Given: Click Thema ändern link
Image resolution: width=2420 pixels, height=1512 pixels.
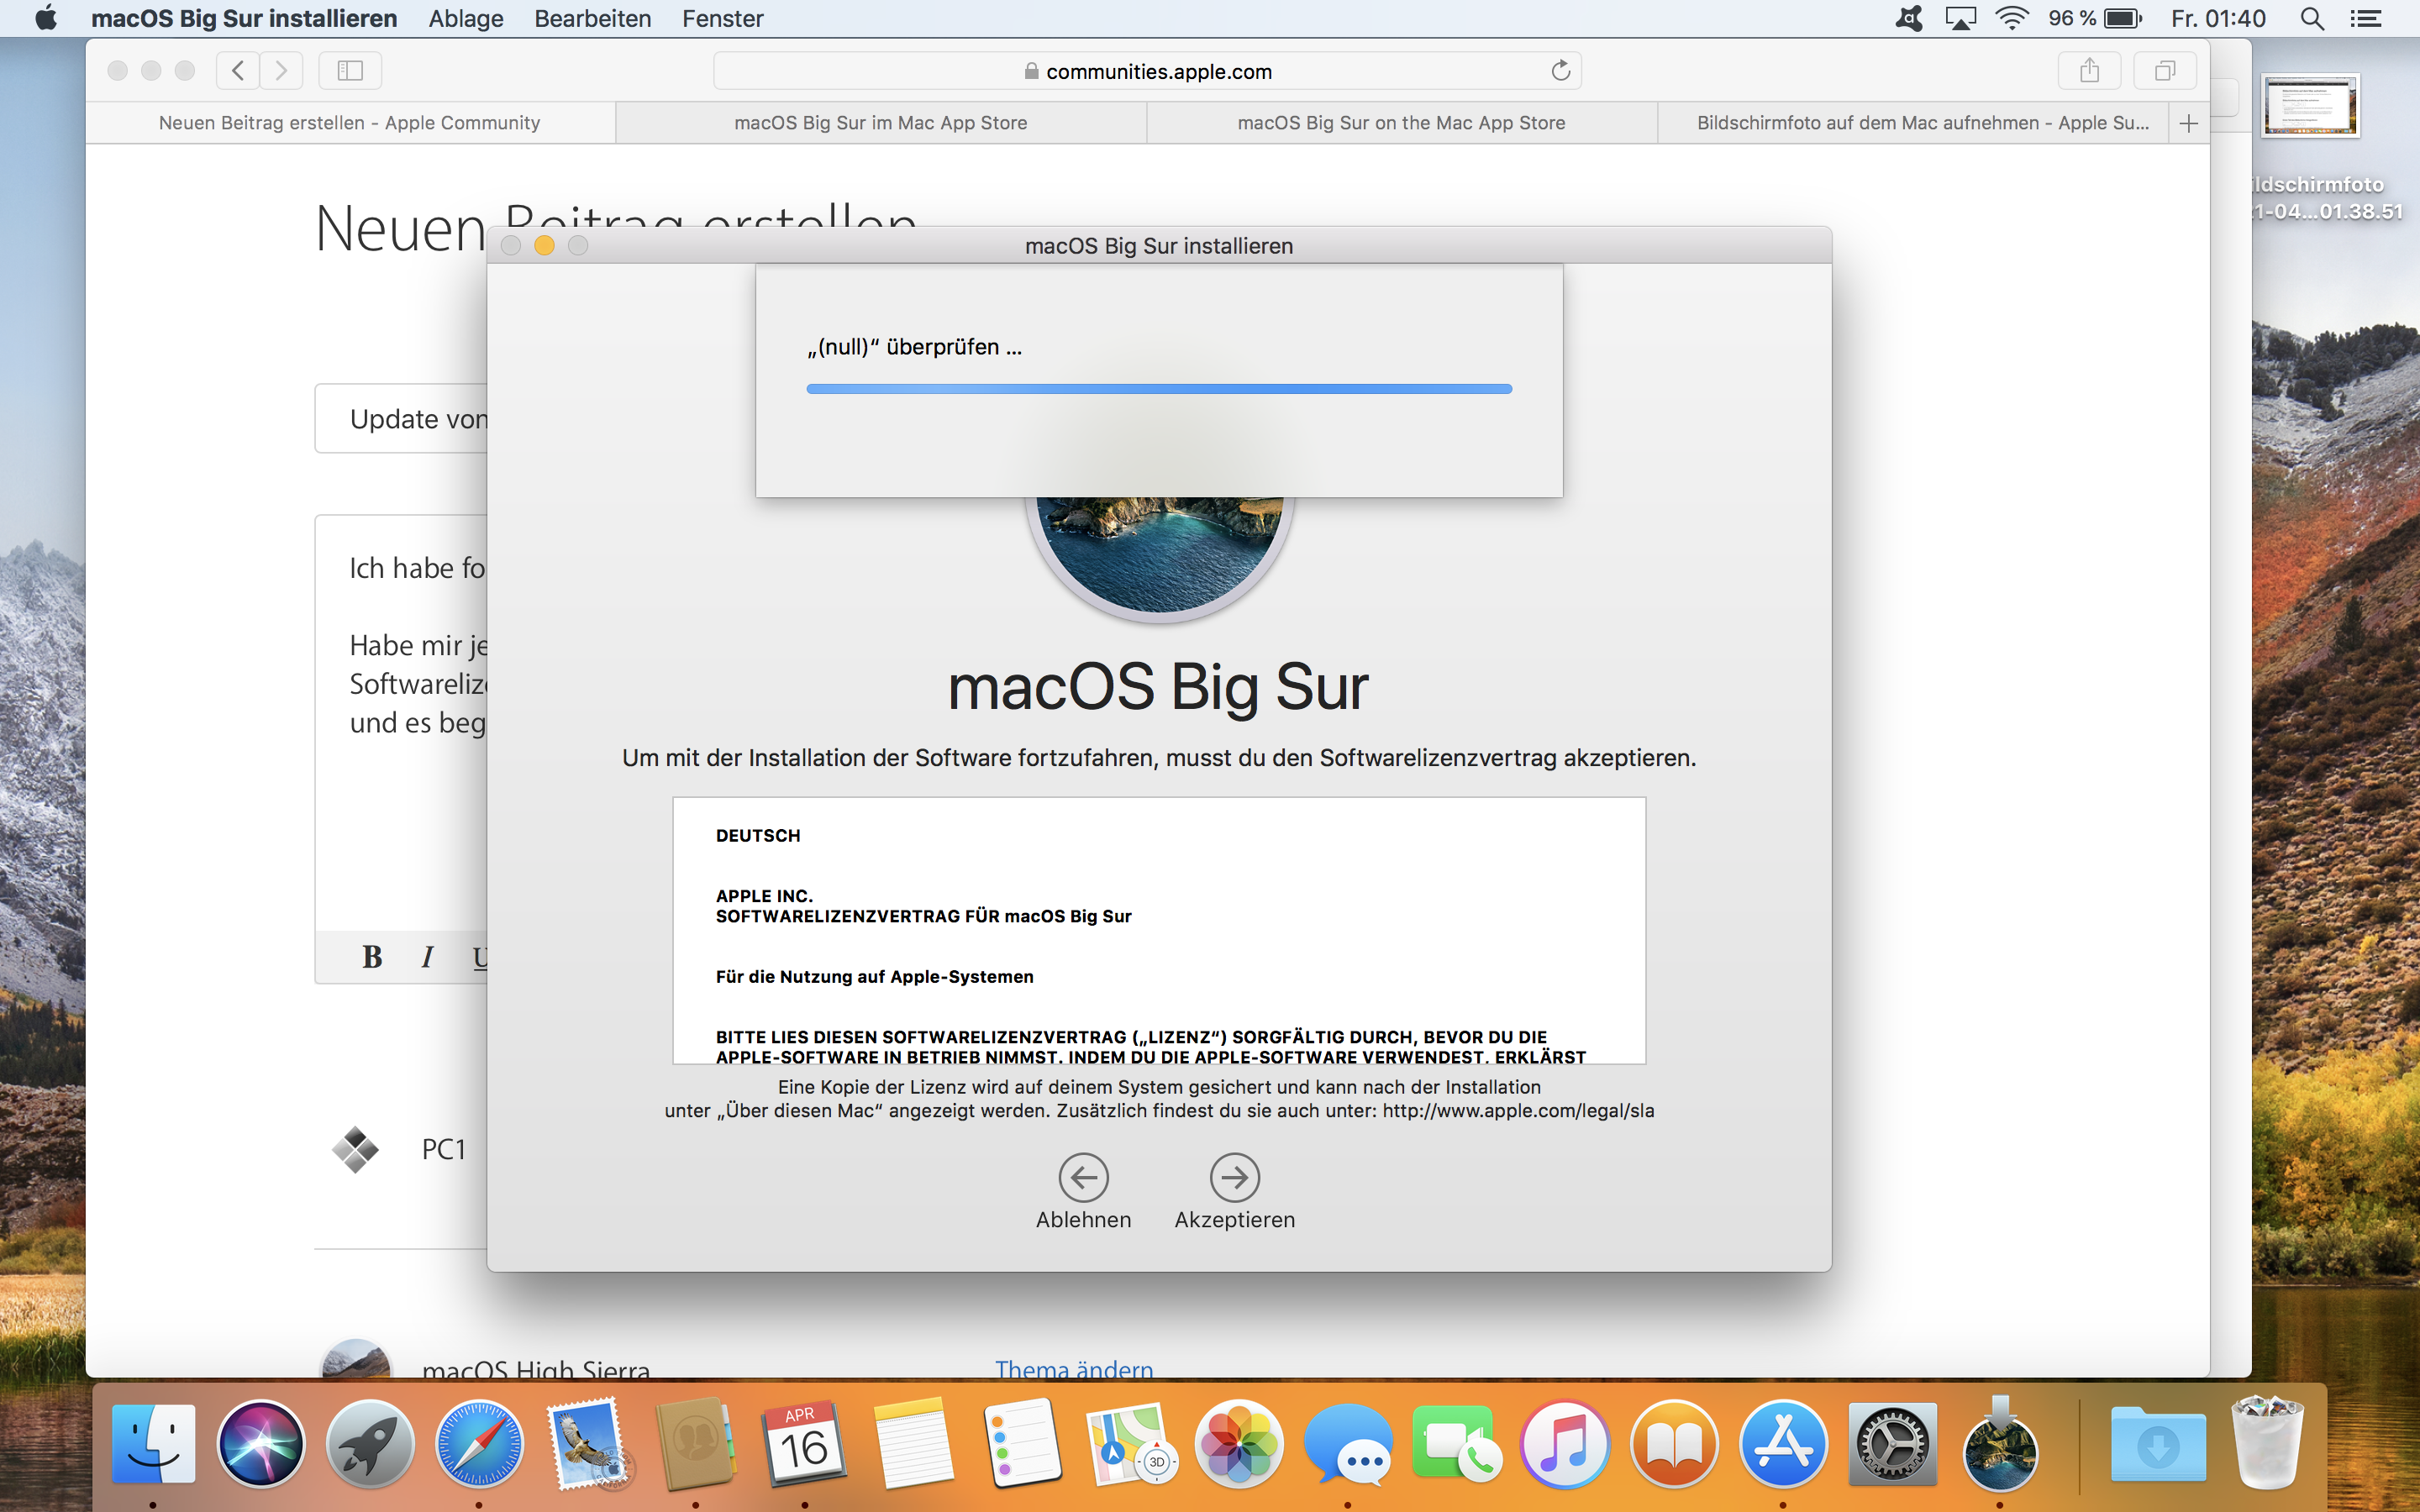Looking at the screenshot, I should coord(1073,1368).
